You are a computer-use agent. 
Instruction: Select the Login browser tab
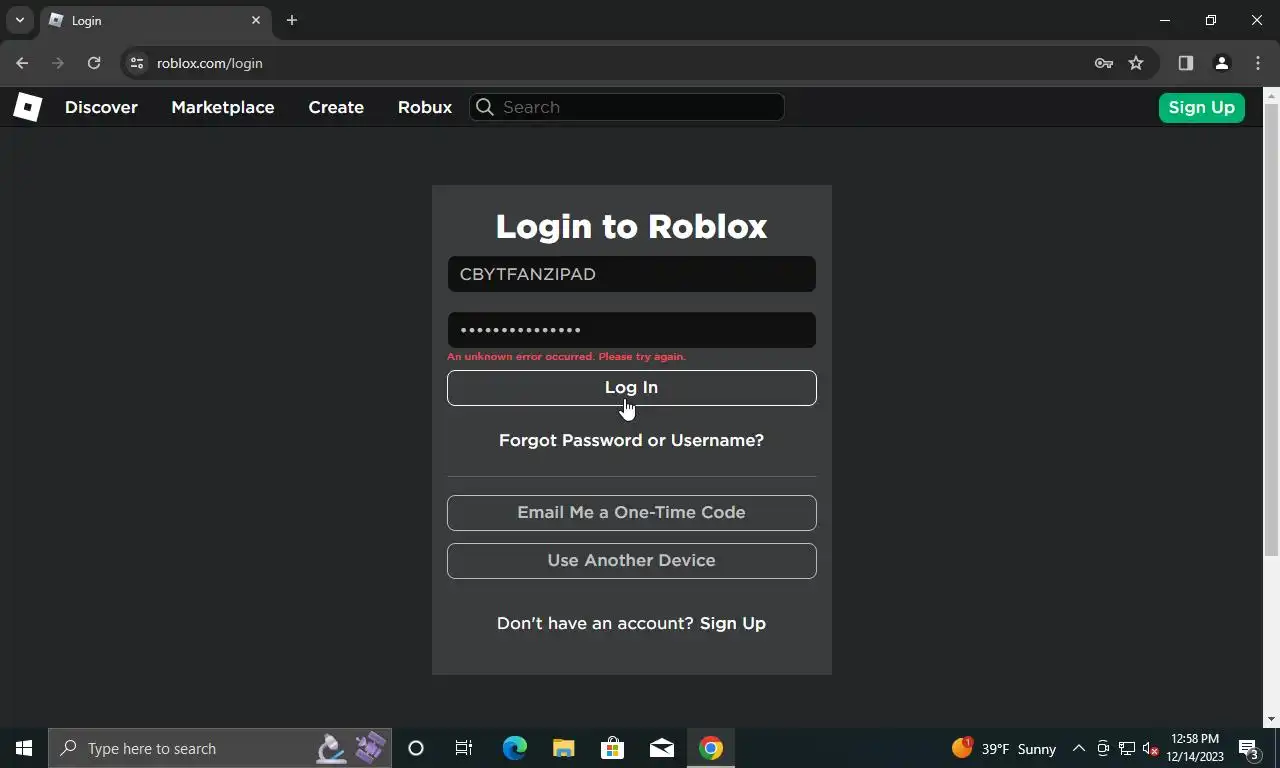[155, 20]
